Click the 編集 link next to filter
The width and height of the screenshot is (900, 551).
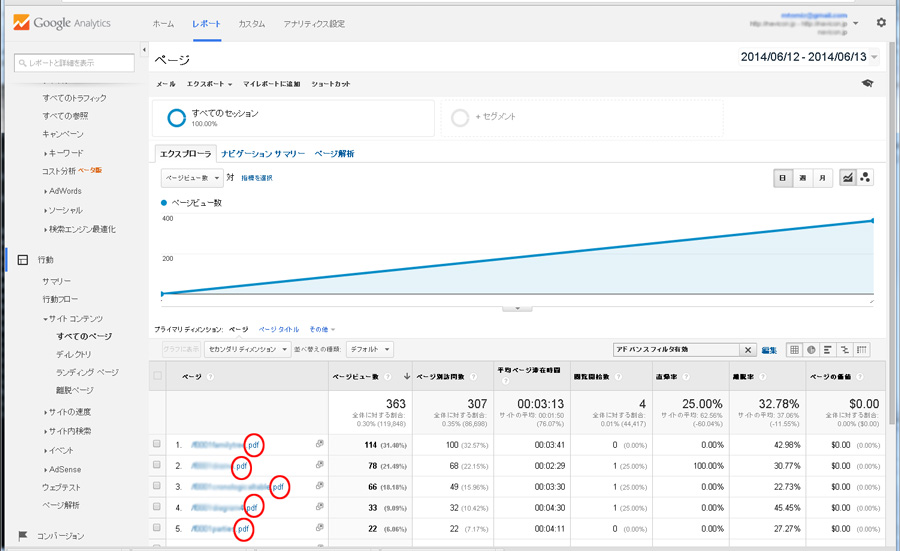(769, 350)
